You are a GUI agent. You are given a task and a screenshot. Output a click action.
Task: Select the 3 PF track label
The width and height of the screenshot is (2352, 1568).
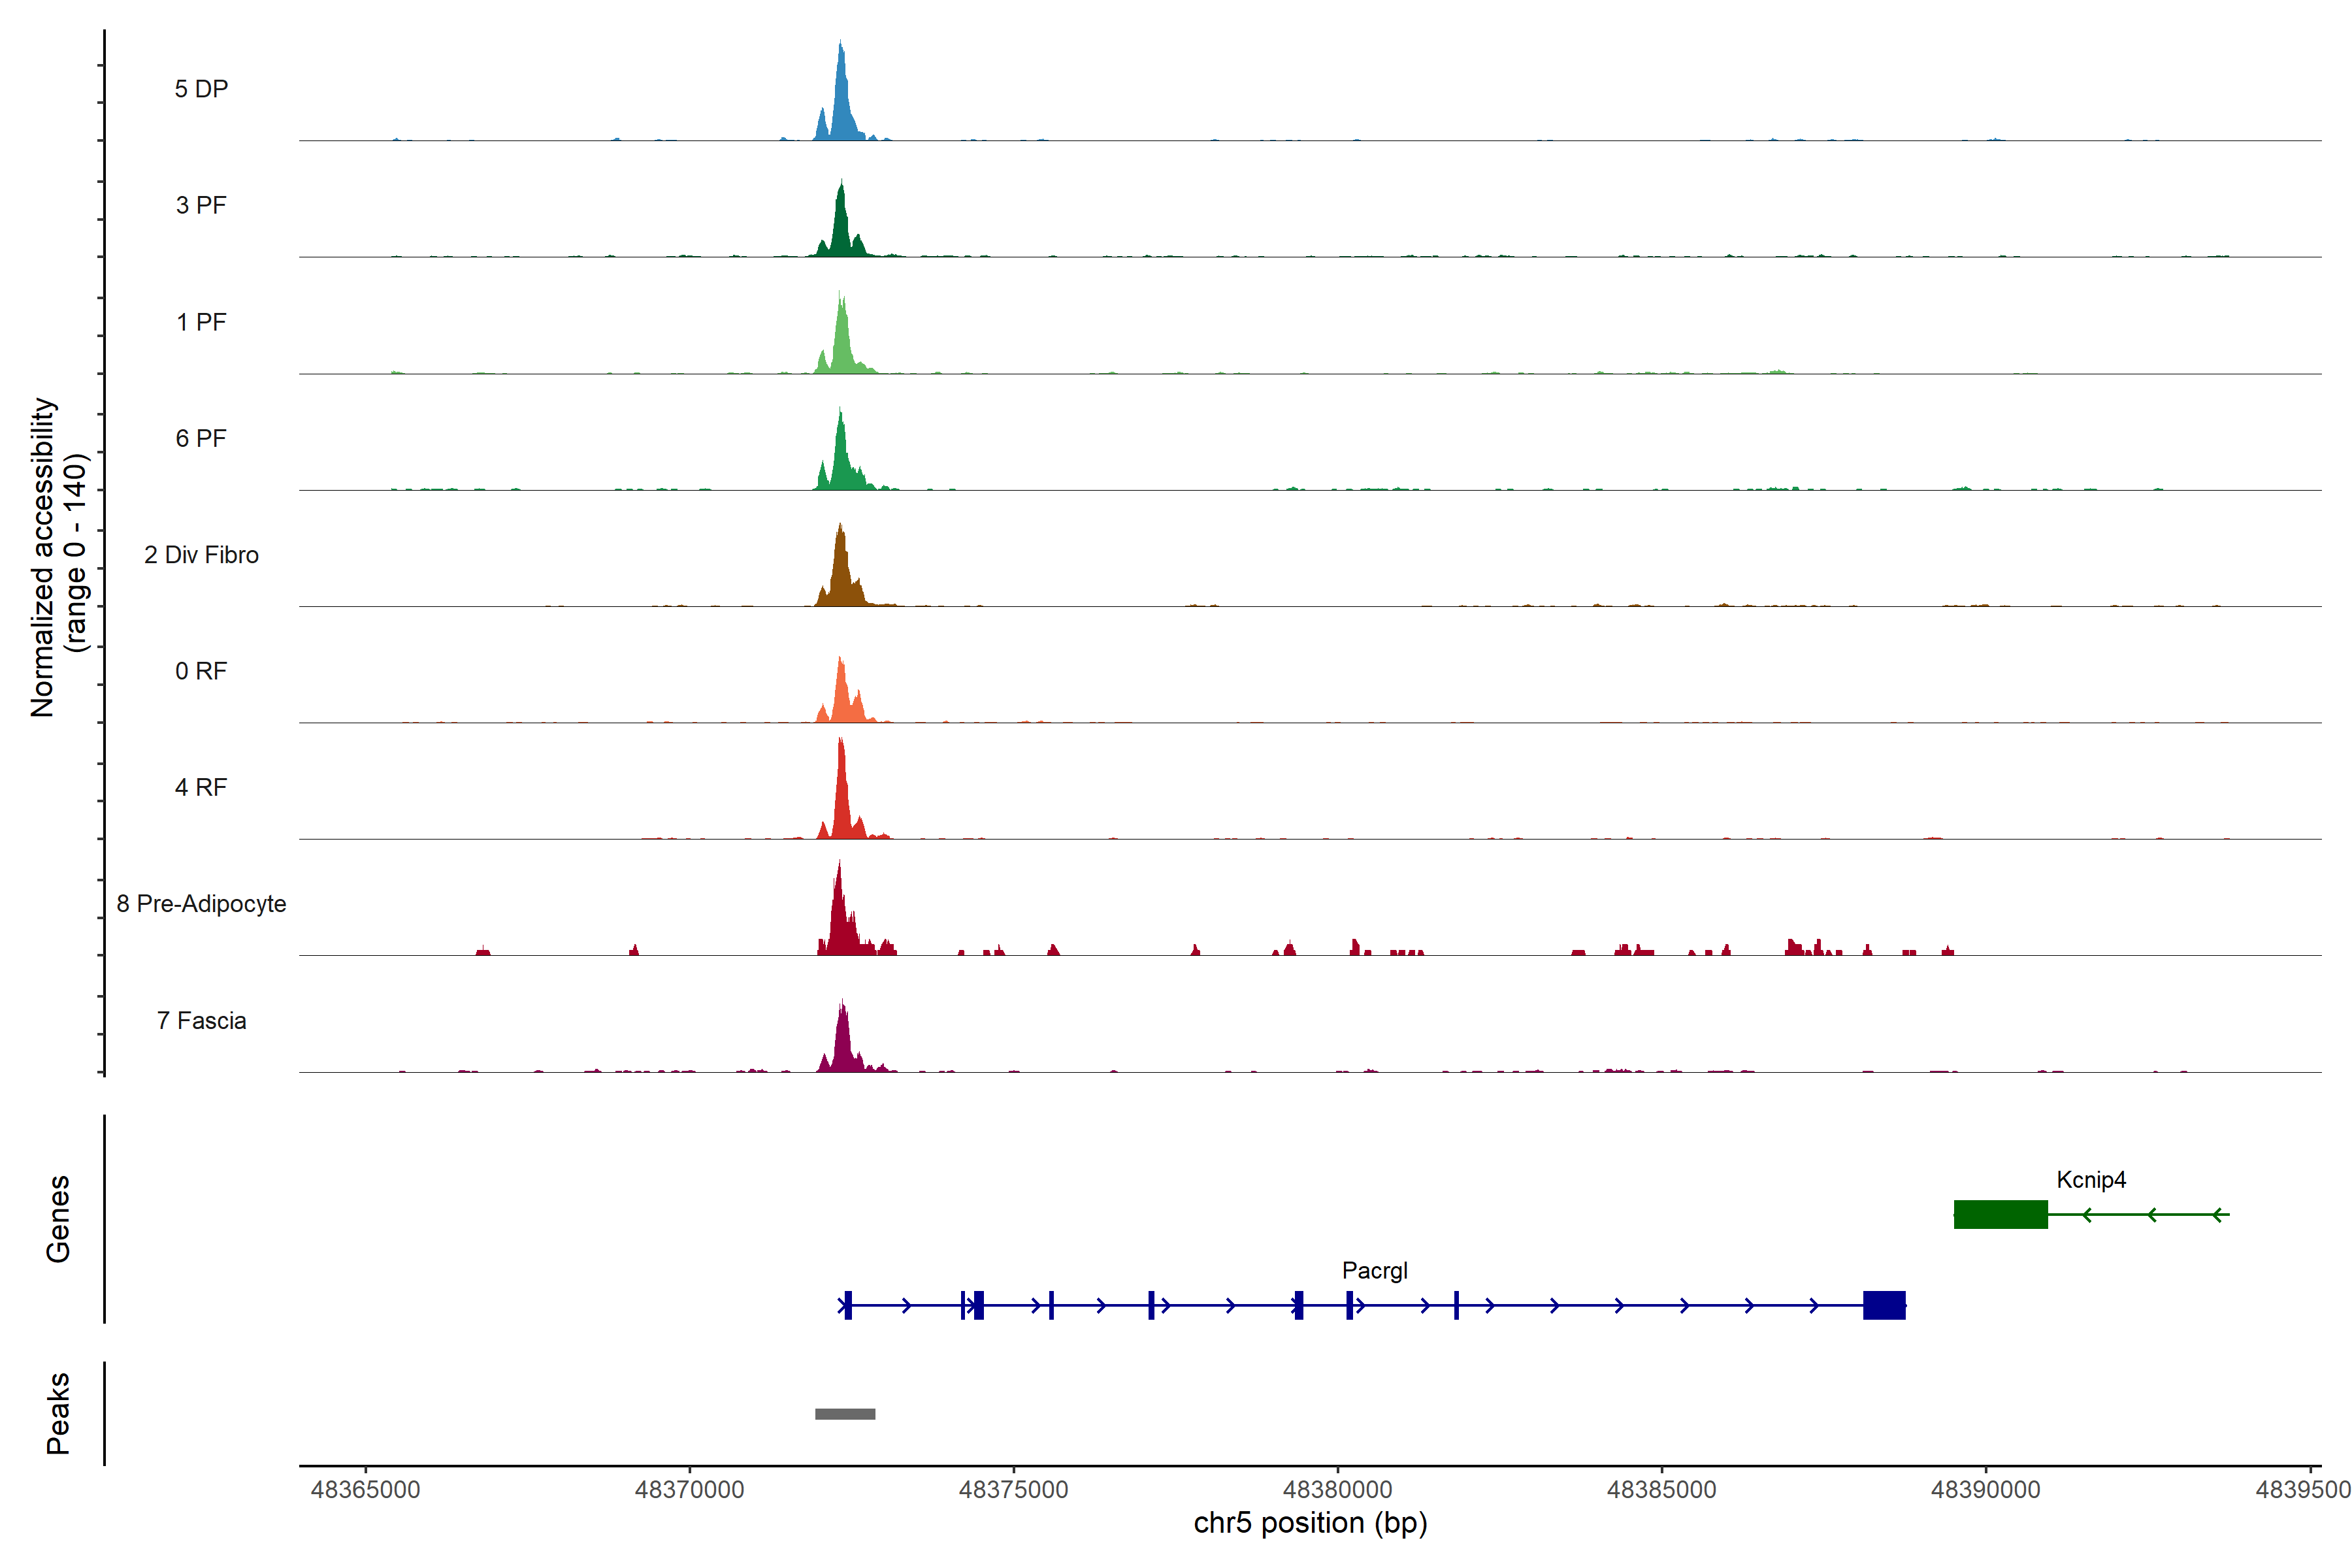pos(201,205)
